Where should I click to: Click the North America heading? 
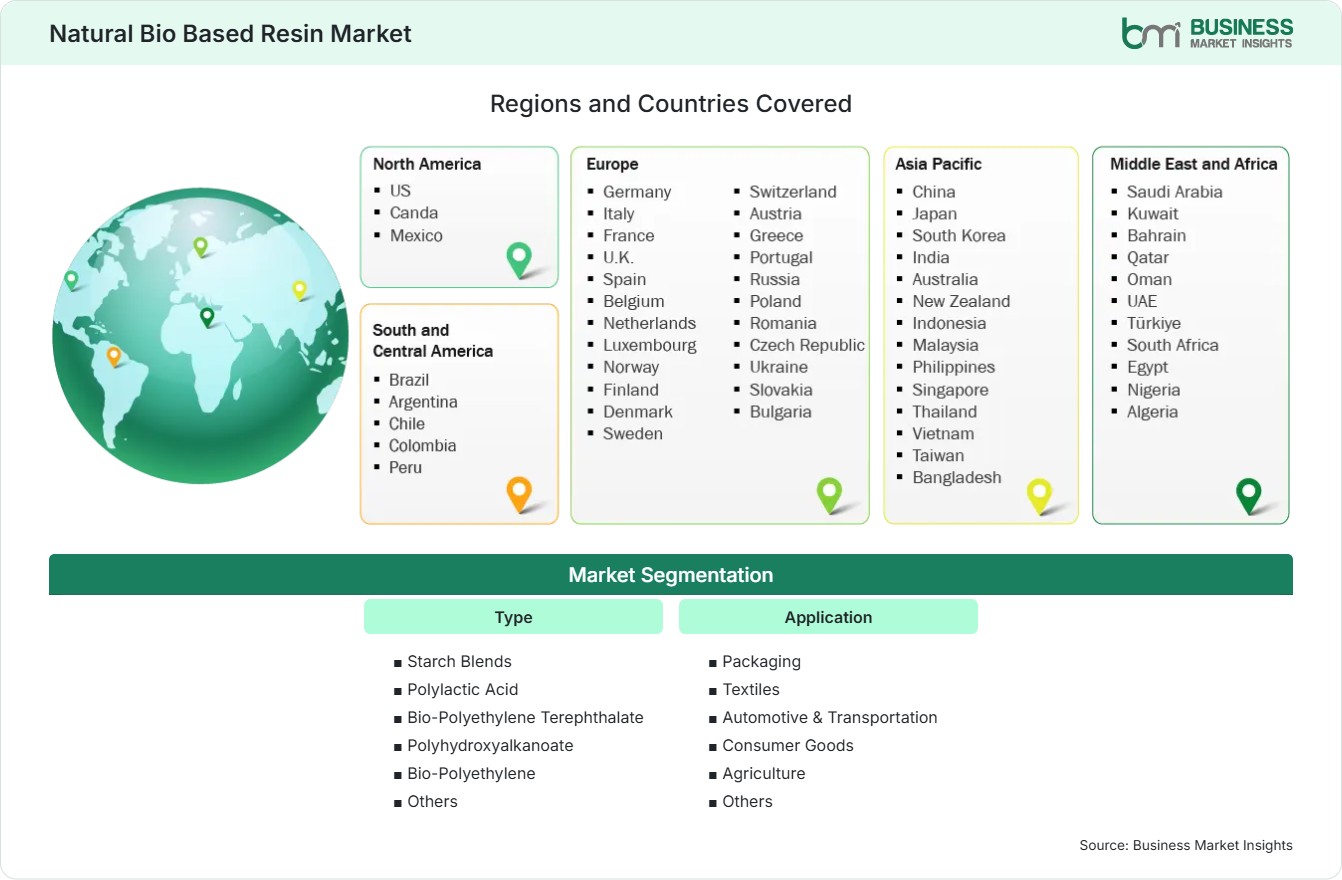click(427, 164)
